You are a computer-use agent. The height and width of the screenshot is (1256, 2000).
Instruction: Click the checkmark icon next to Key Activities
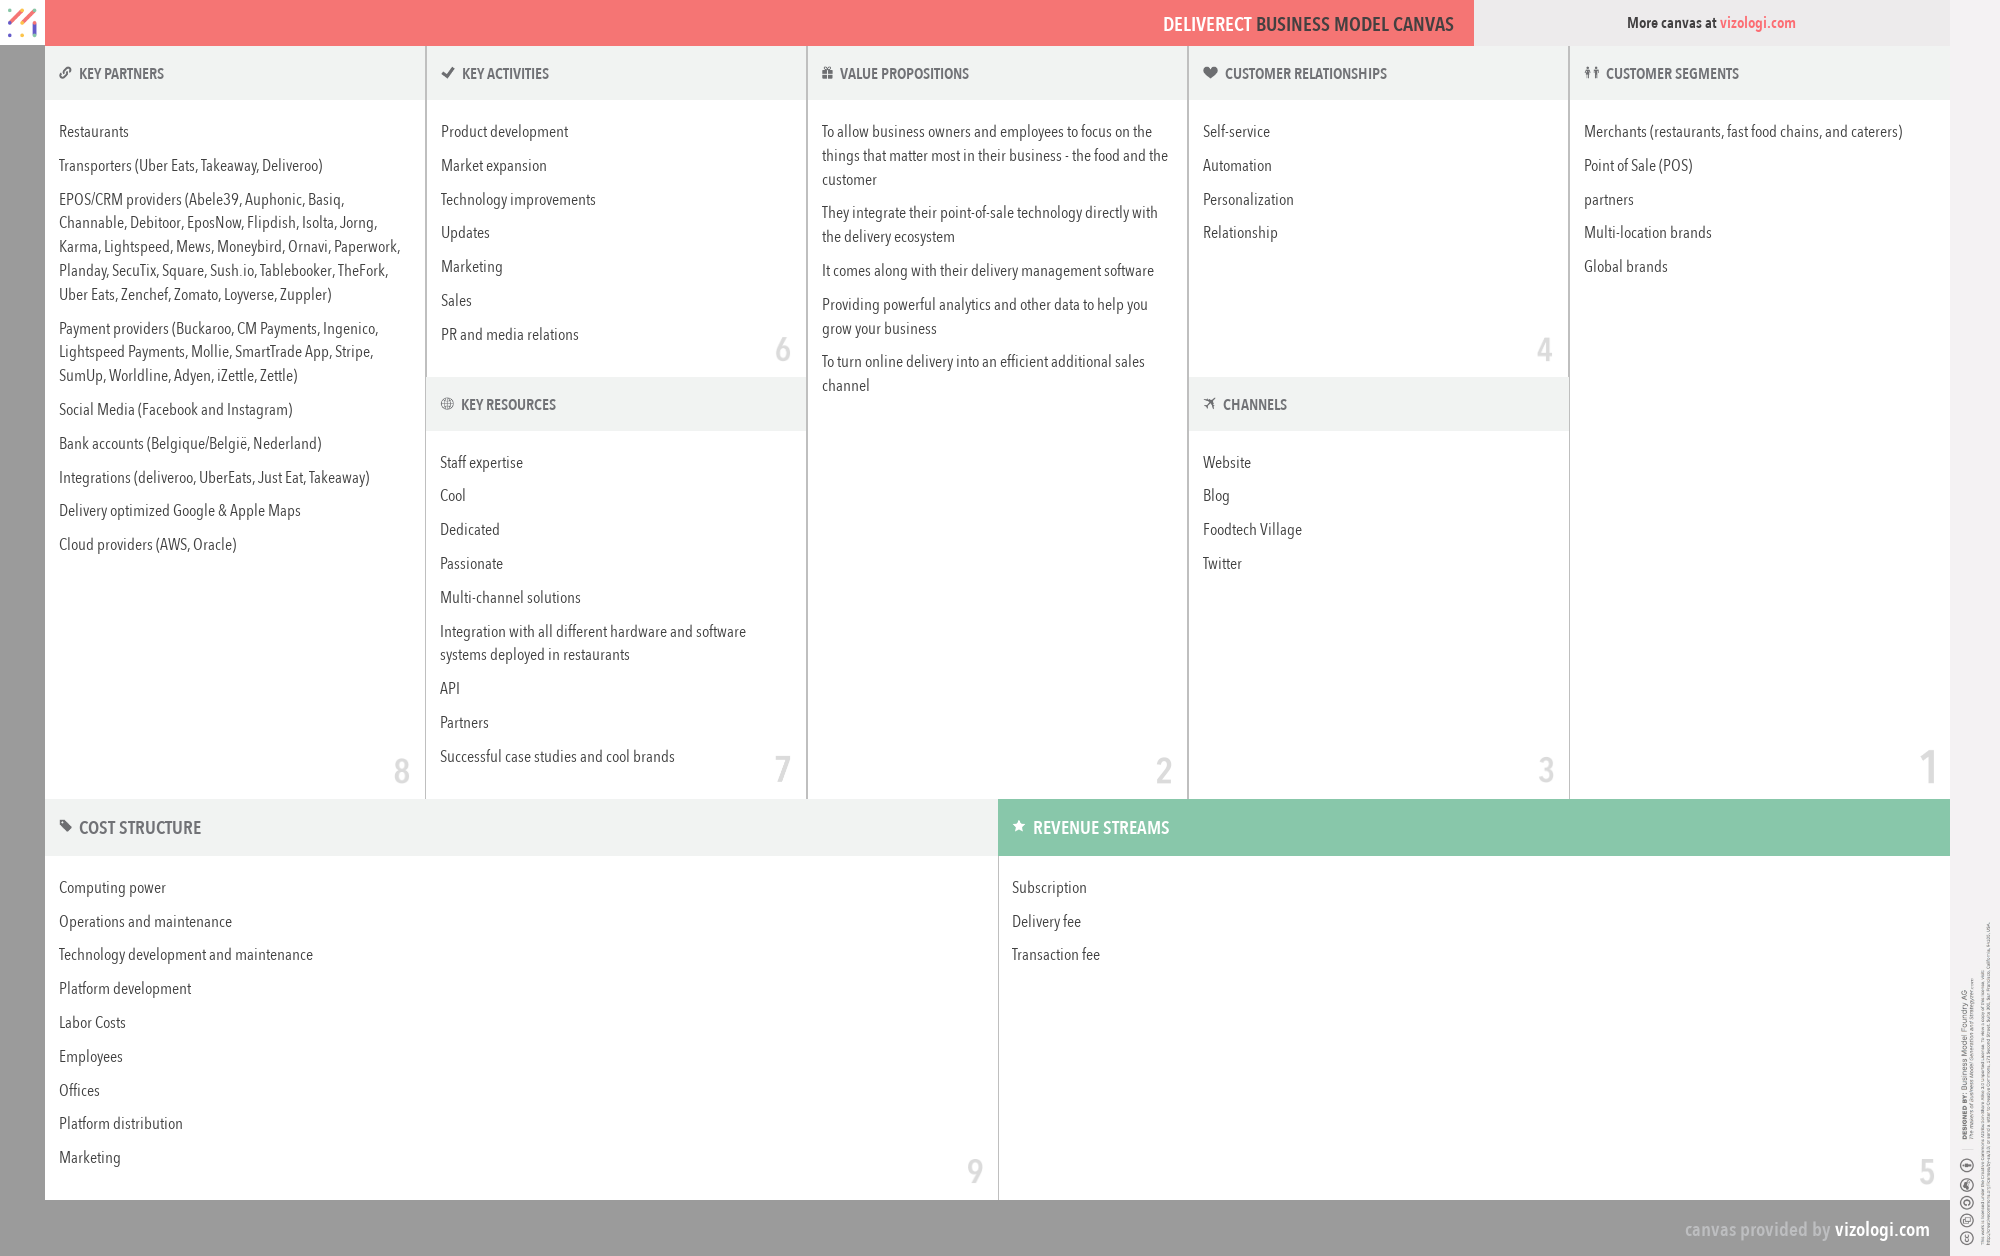(446, 73)
